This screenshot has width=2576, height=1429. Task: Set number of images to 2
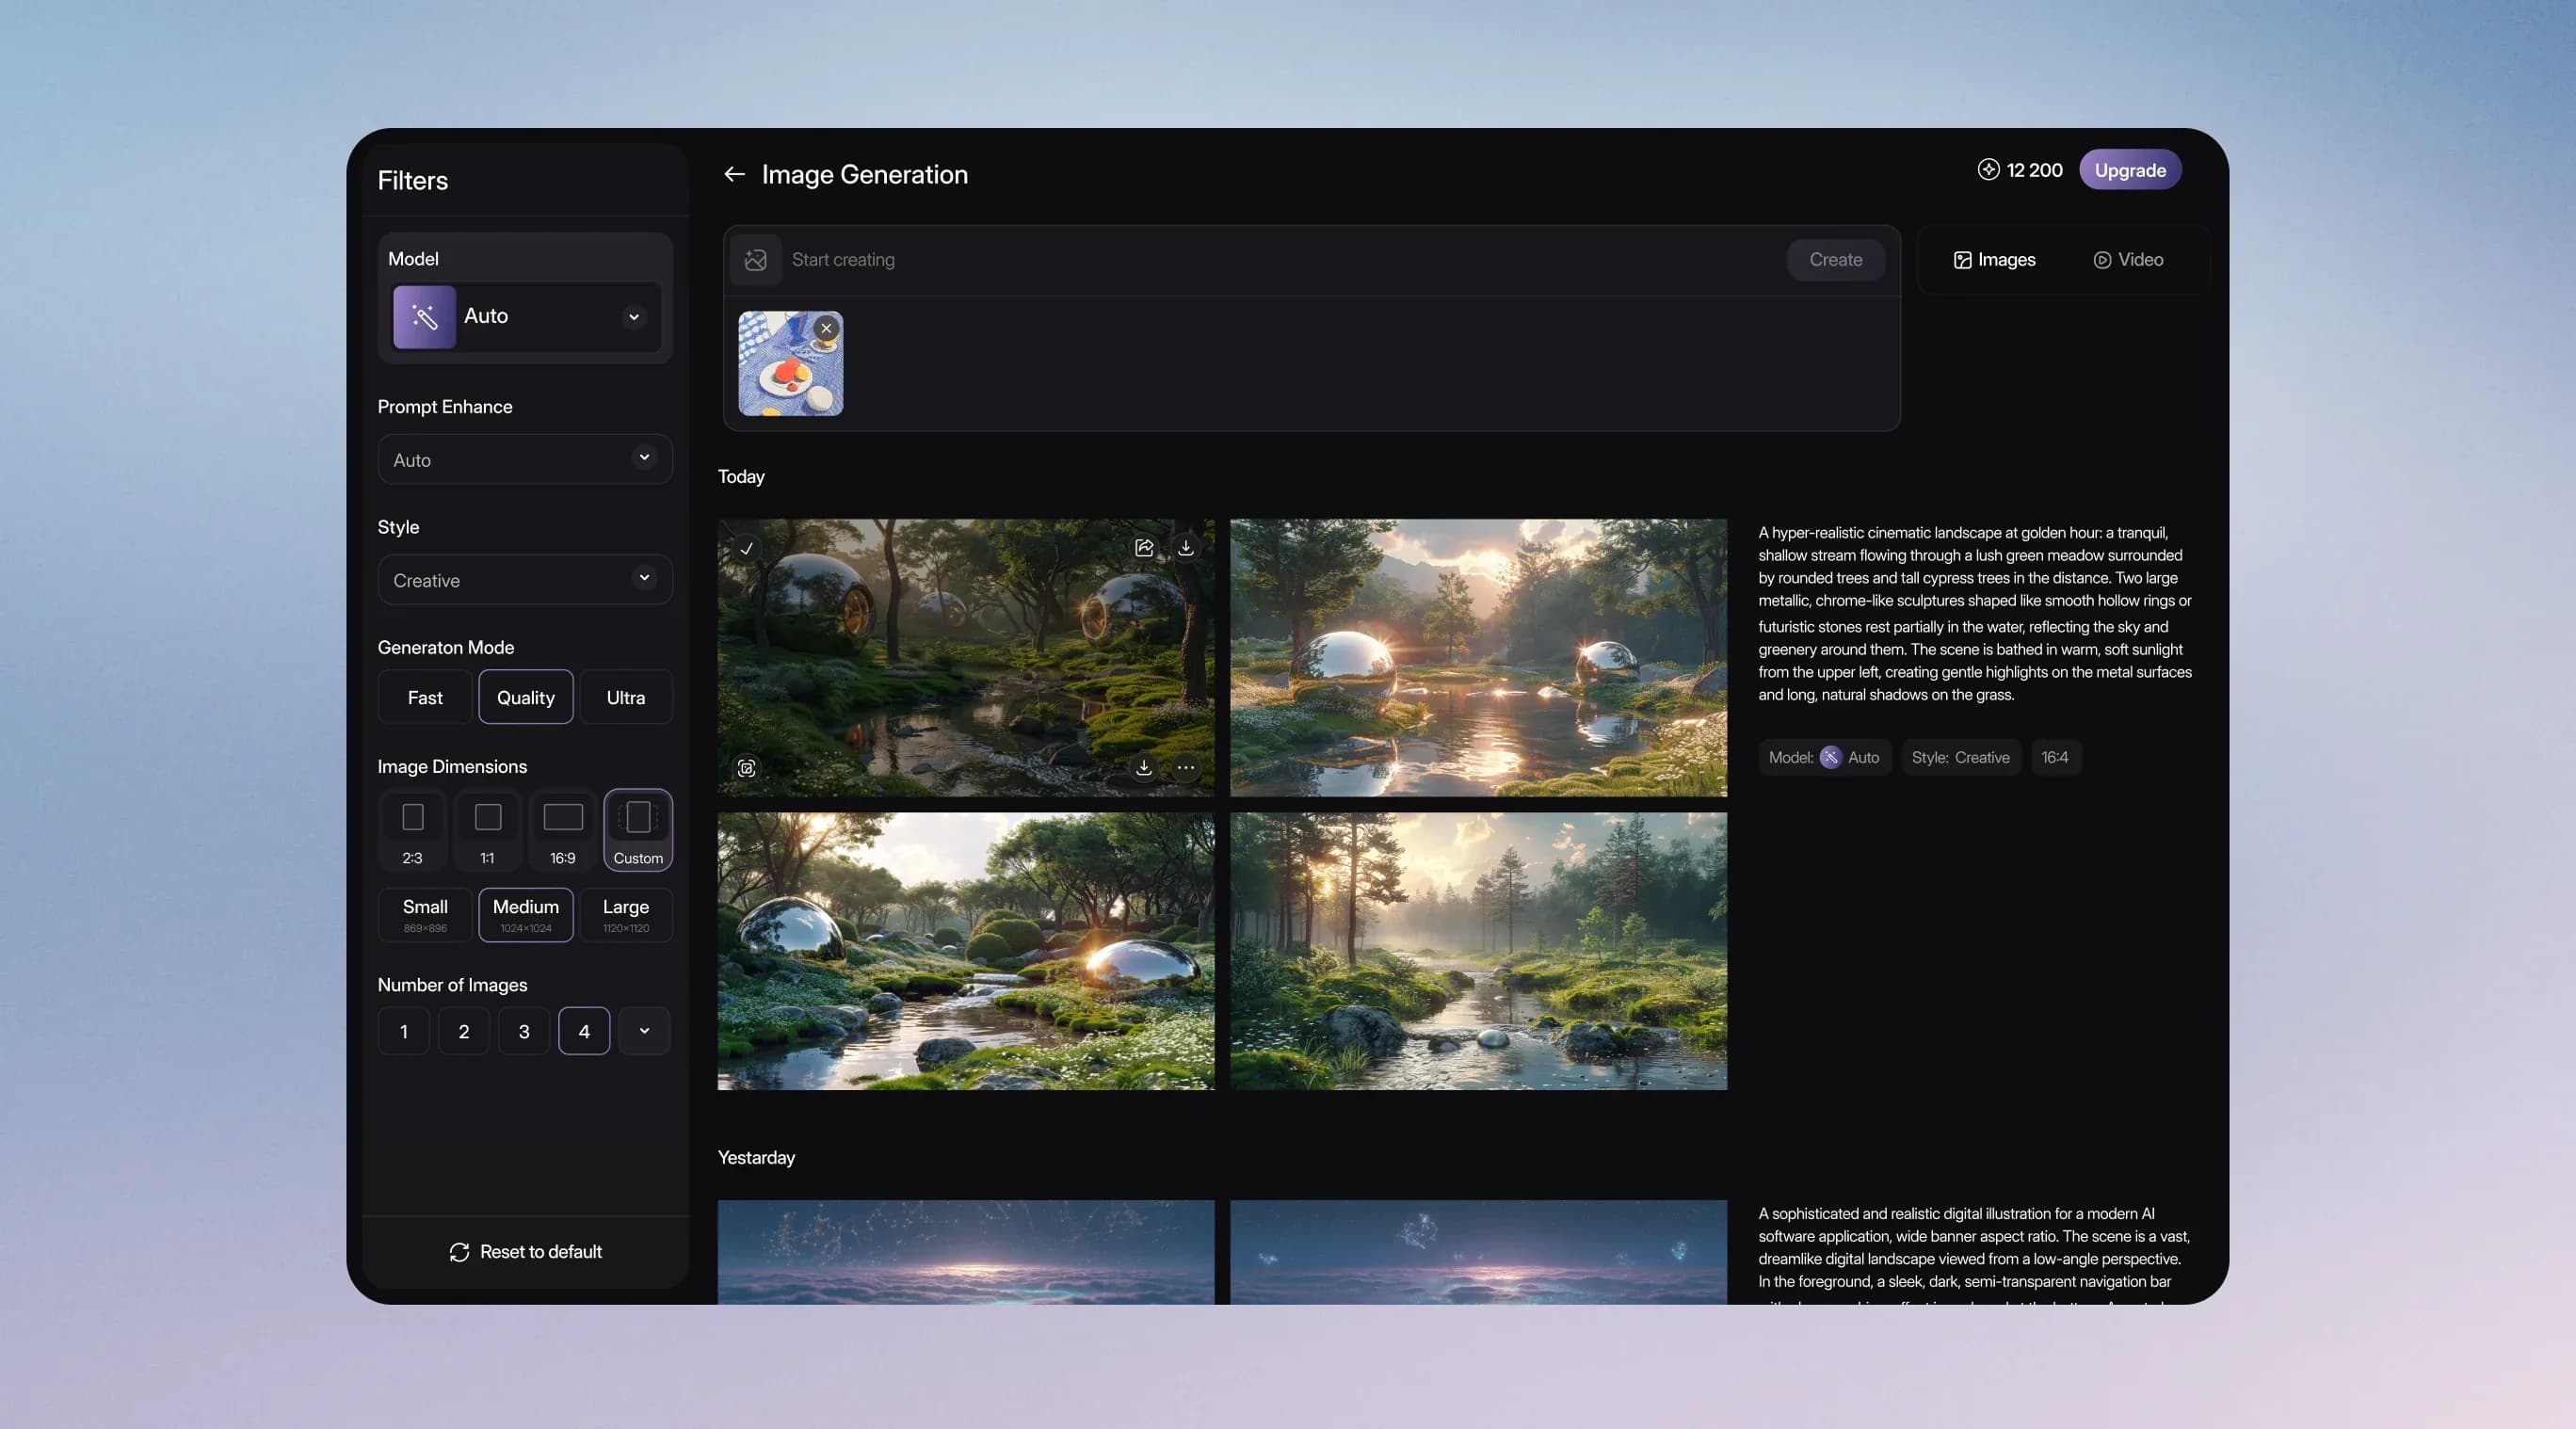(464, 1031)
